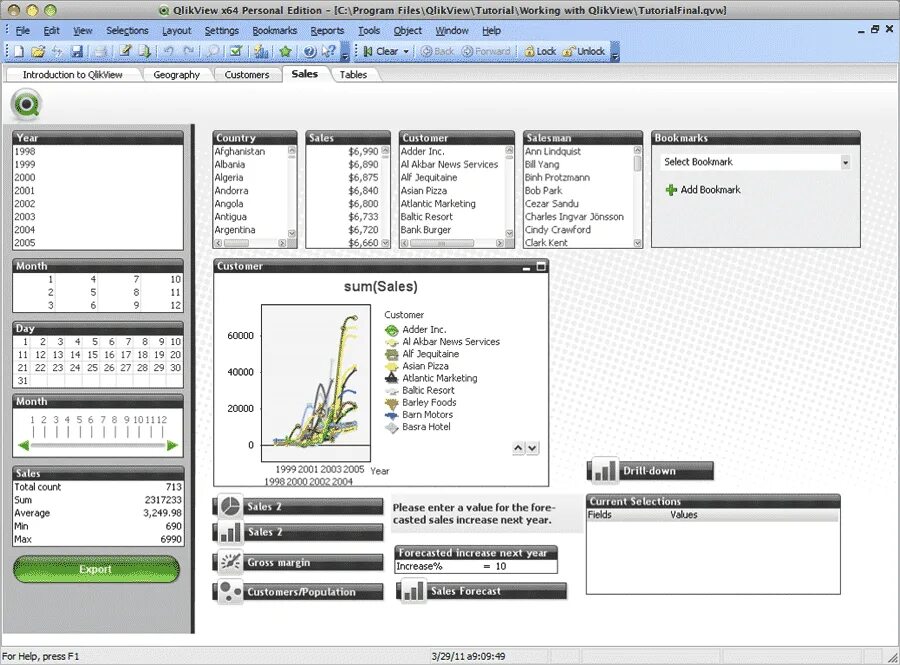The width and height of the screenshot is (900, 665).
Task: Click the Refresh arrows toolbar icon
Action: (x=57, y=51)
